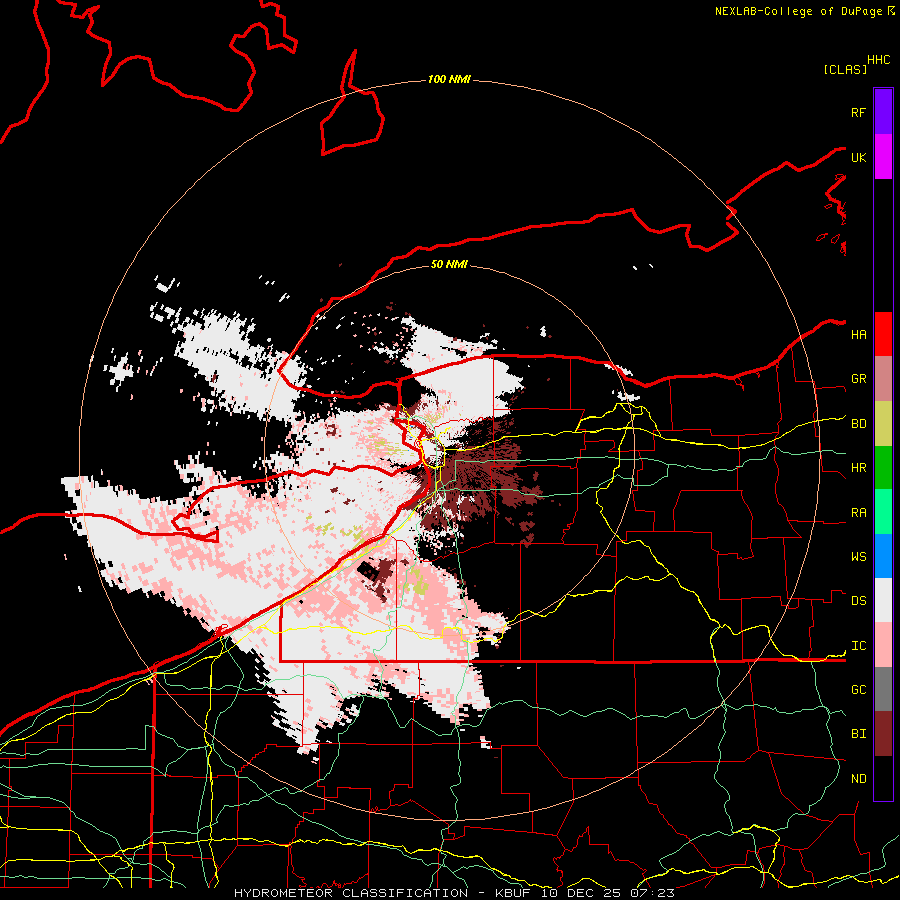This screenshot has height=900, width=900.
Task: Click the BD yellow legend swatch
Action: click(x=883, y=424)
